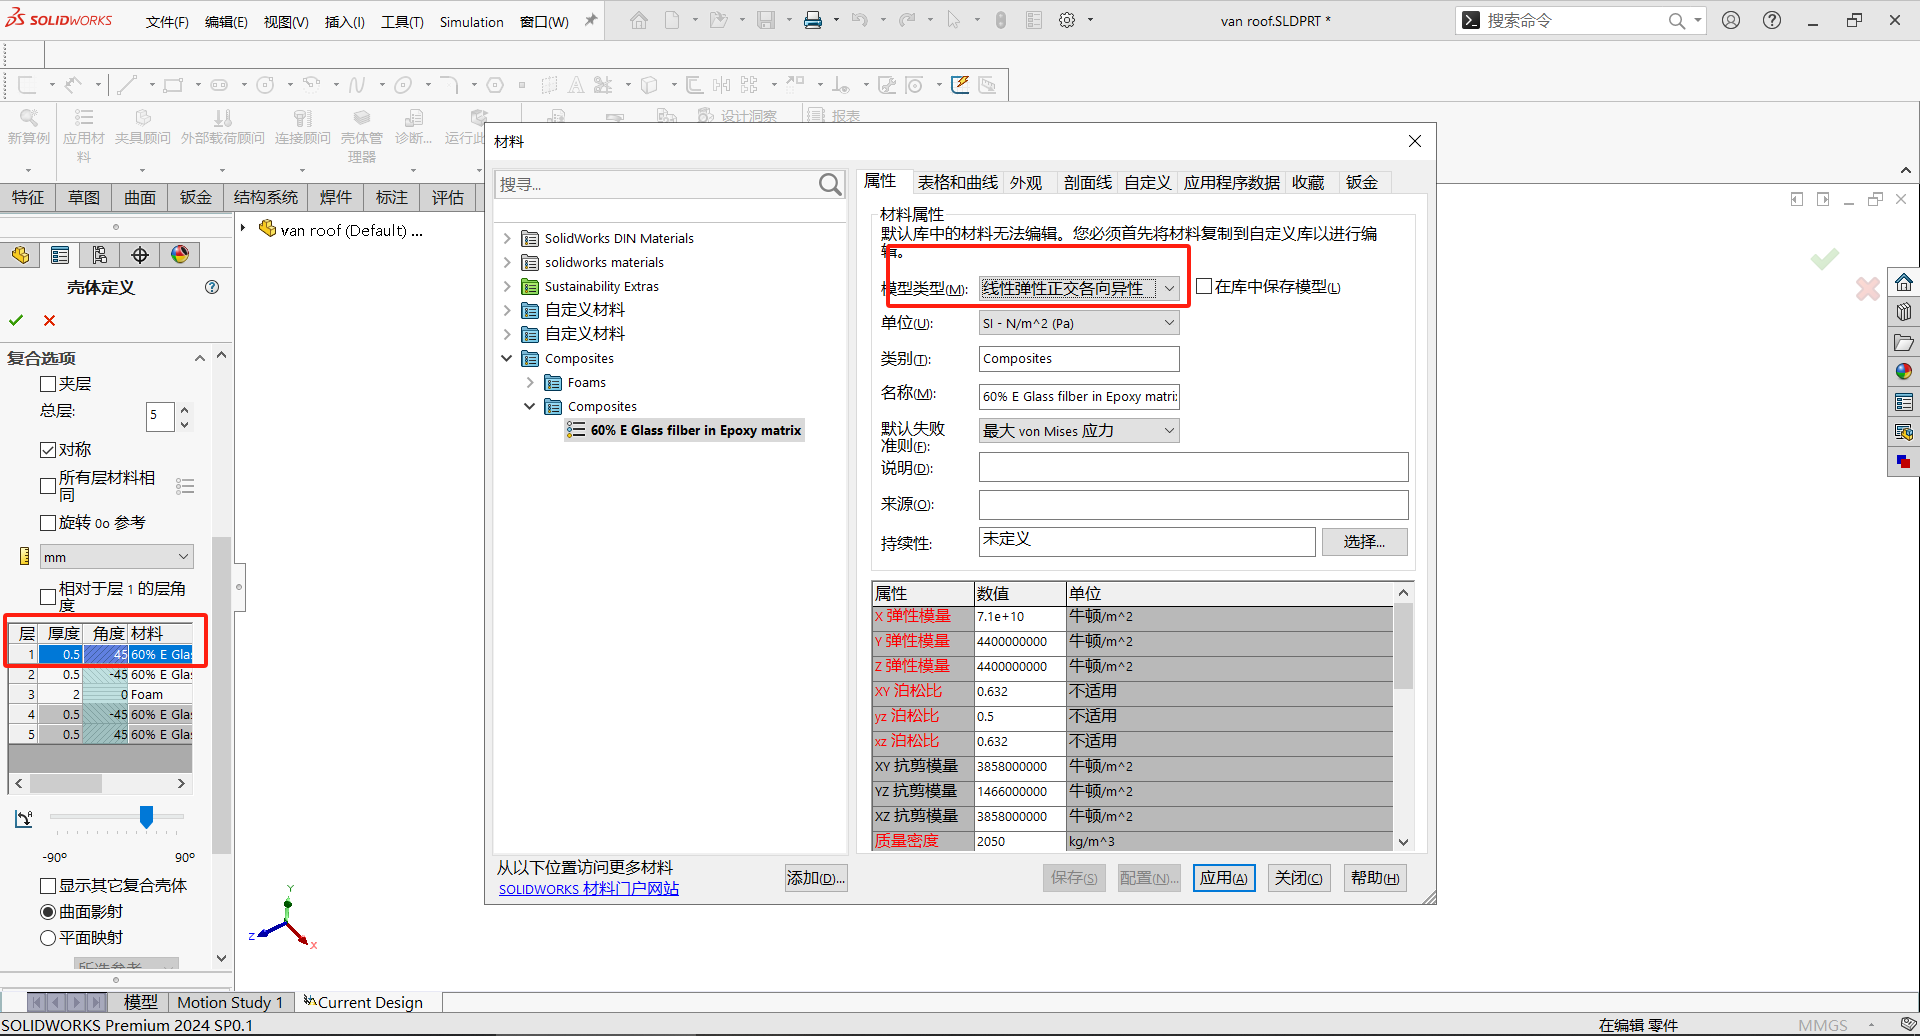Viewport: 1920px width, 1036px height.
Task: Click the pin icon next to the menu bar
Action: (x=591, y=20)
